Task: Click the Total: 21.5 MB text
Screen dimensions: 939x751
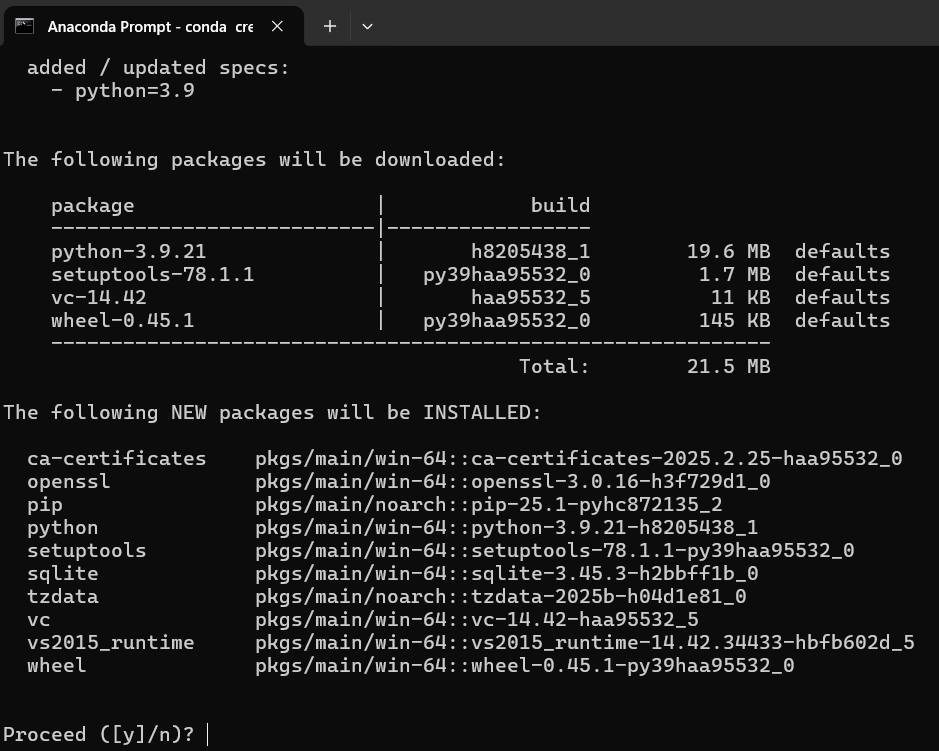Action: point(645,366)
